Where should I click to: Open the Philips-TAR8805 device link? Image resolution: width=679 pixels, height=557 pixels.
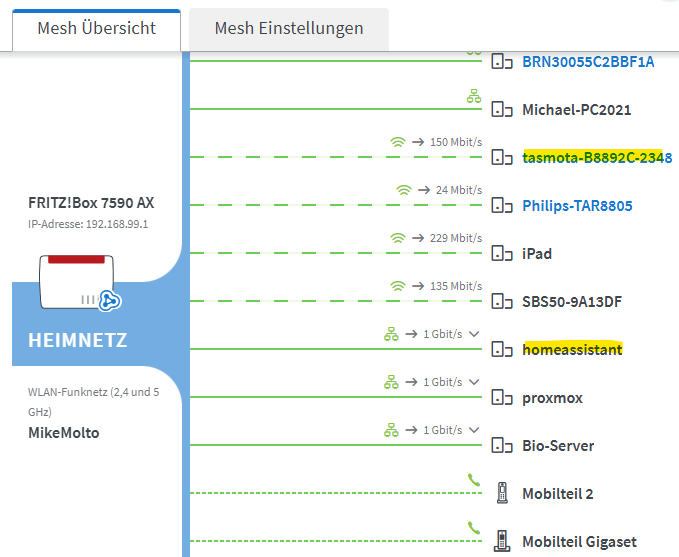pyautogui.click(x=577, y=206)
